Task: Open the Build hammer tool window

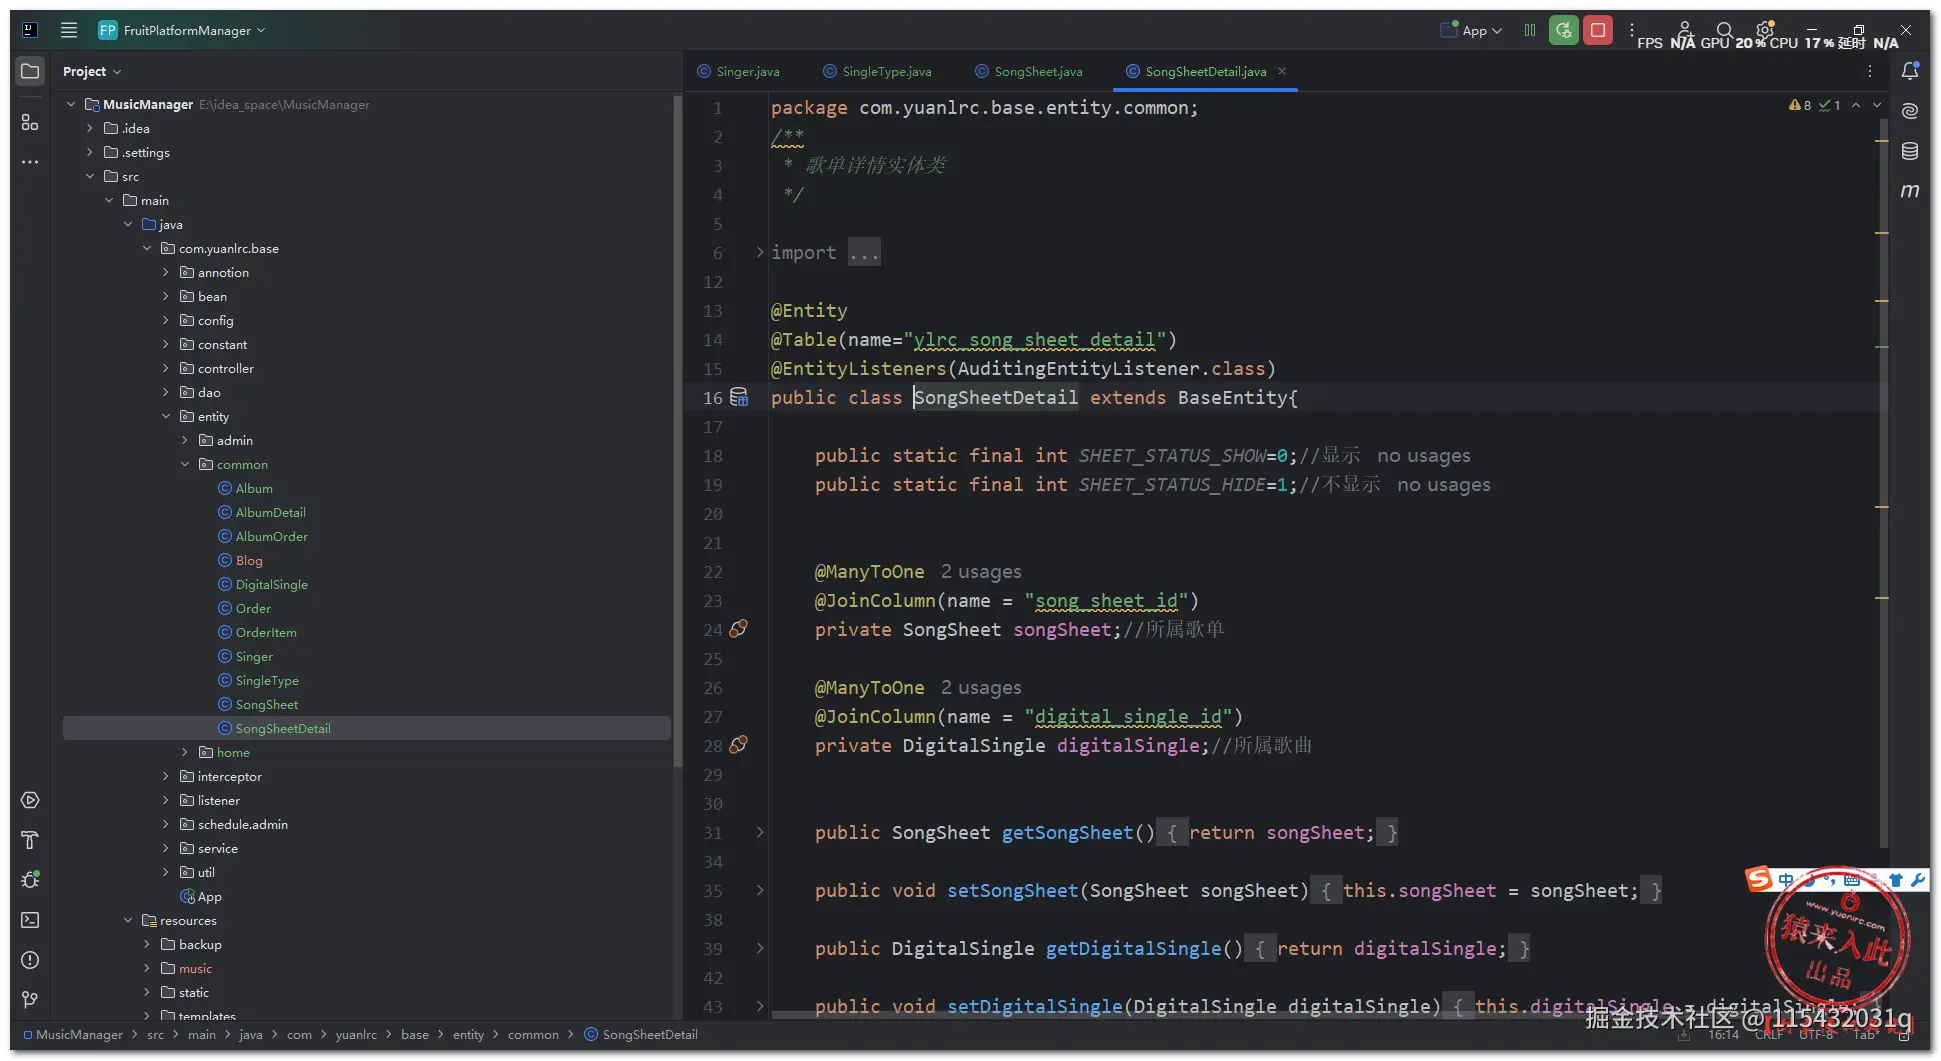Action: pos(30,840)
